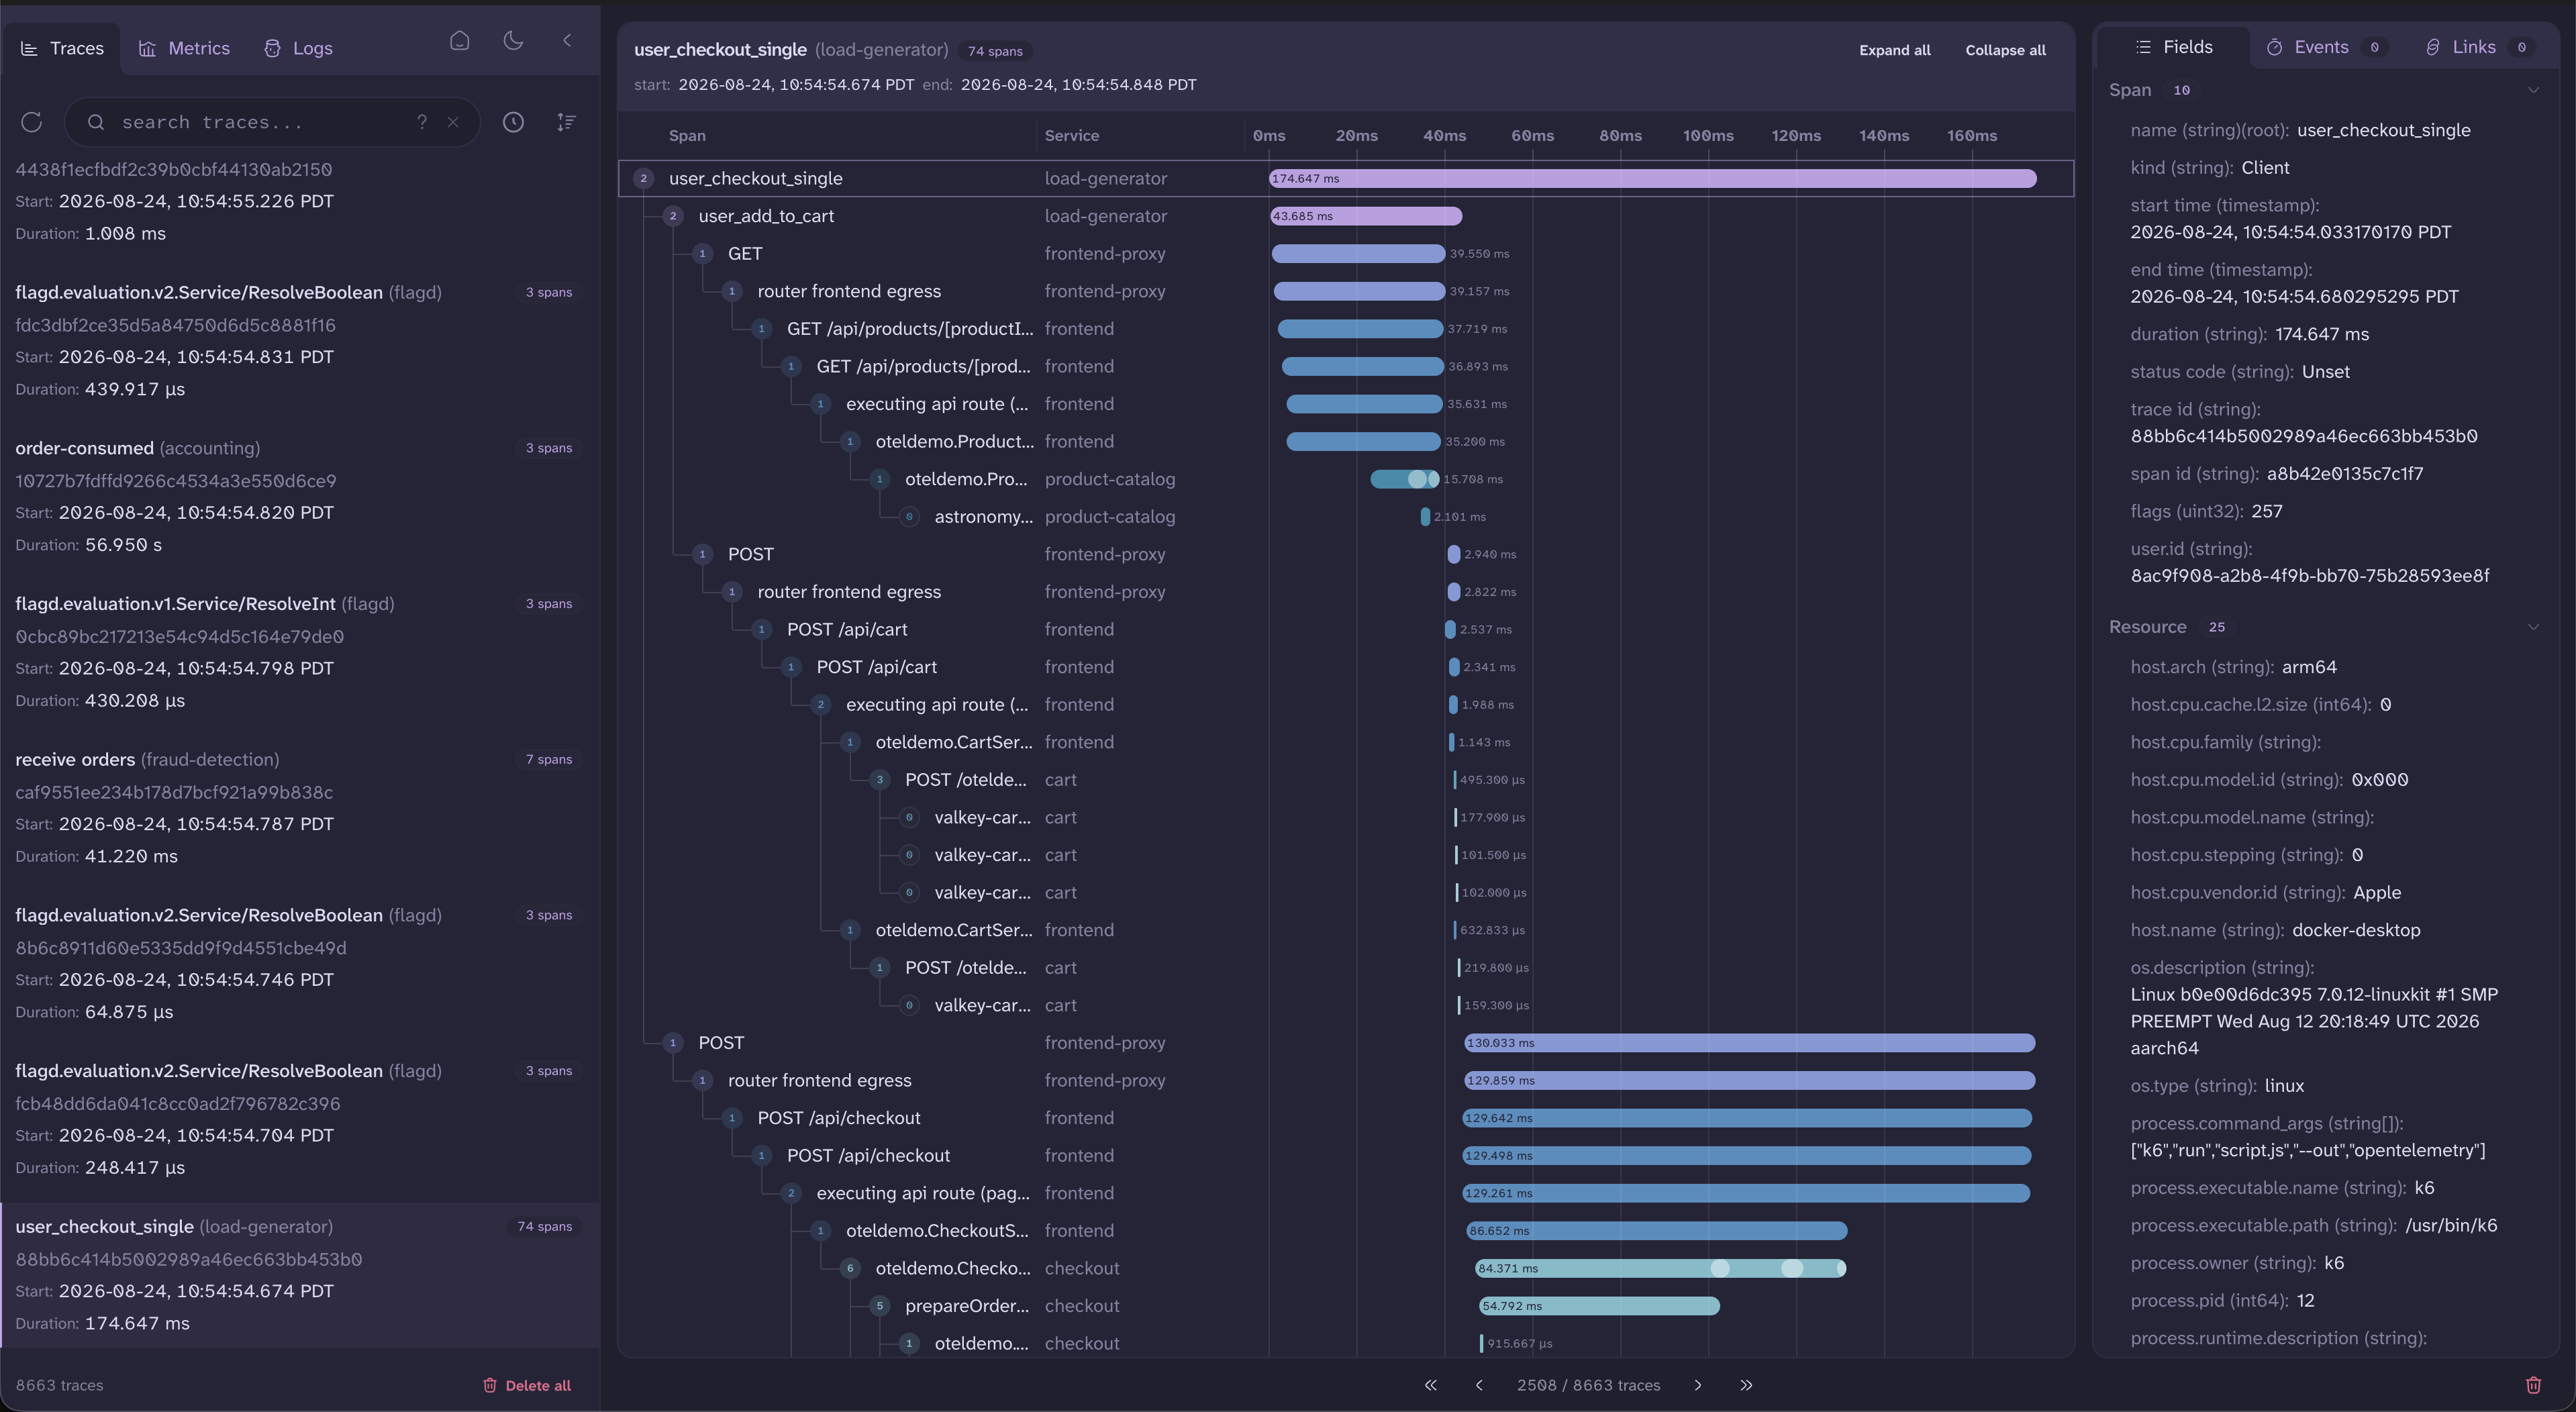Image resolution: width=2576 pixels, height=1412 pixels.
Task: Click the home icon in the sidebar header
Action: [x=459, y=41]
